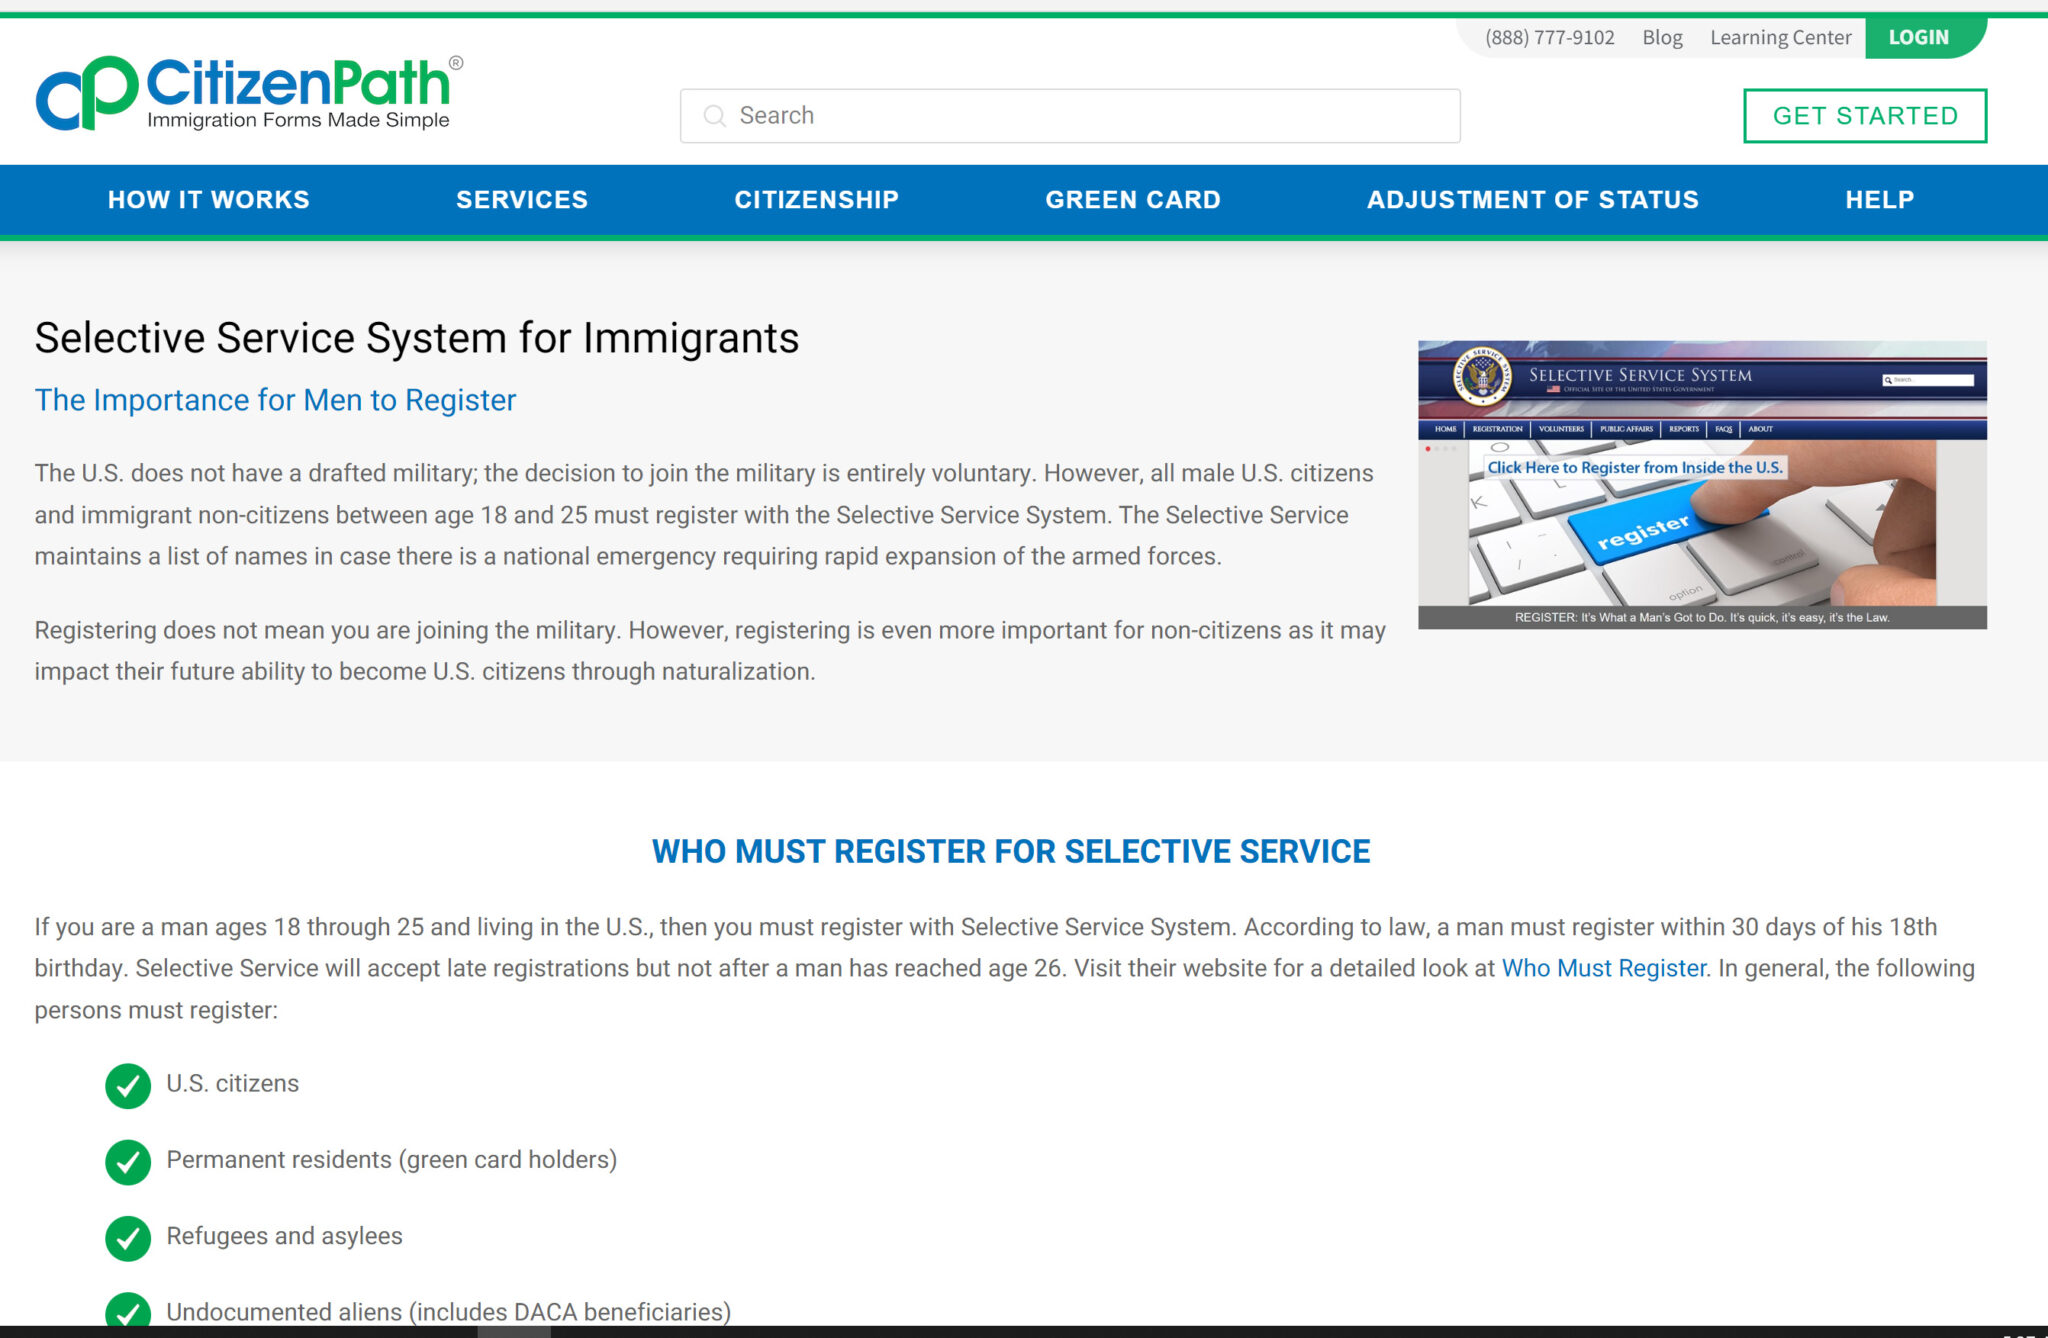Open the Services menu
Viewport: 2048px width, 1338px height.
tap(522, 200)
